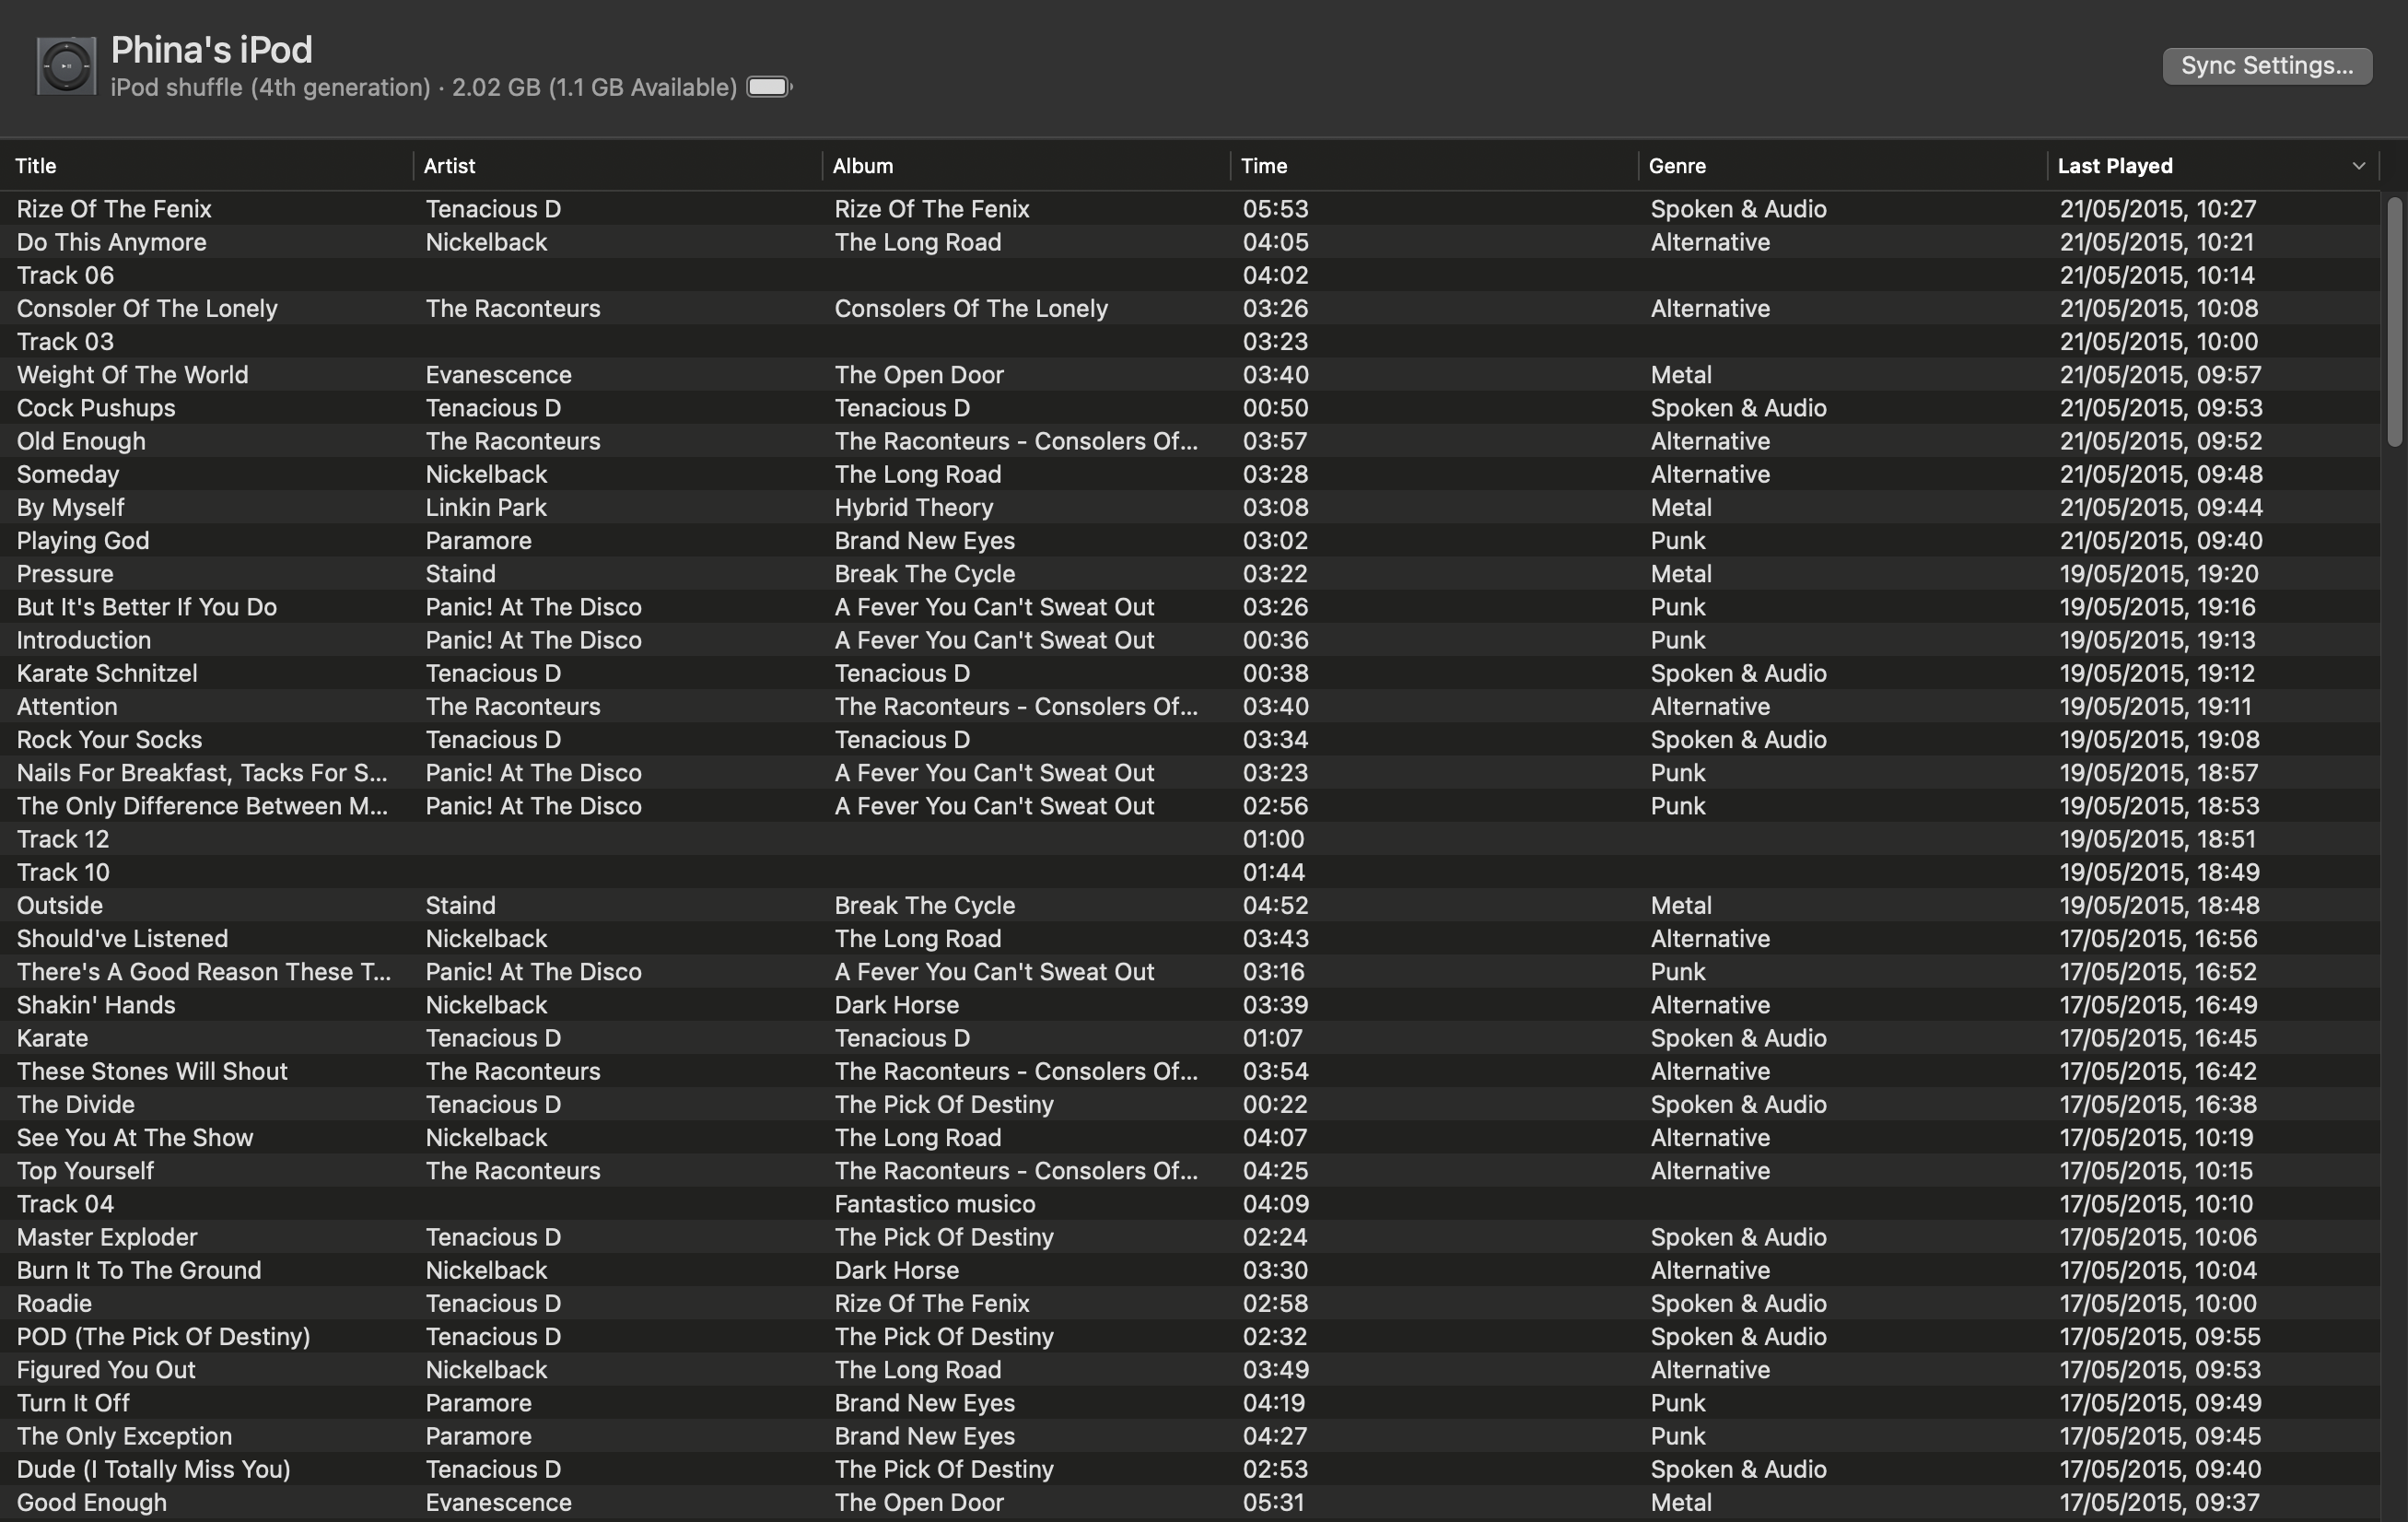Click the vertical scrollbar thumb
Viewport: 2408px width, 1522px height.
(2393, 322)
